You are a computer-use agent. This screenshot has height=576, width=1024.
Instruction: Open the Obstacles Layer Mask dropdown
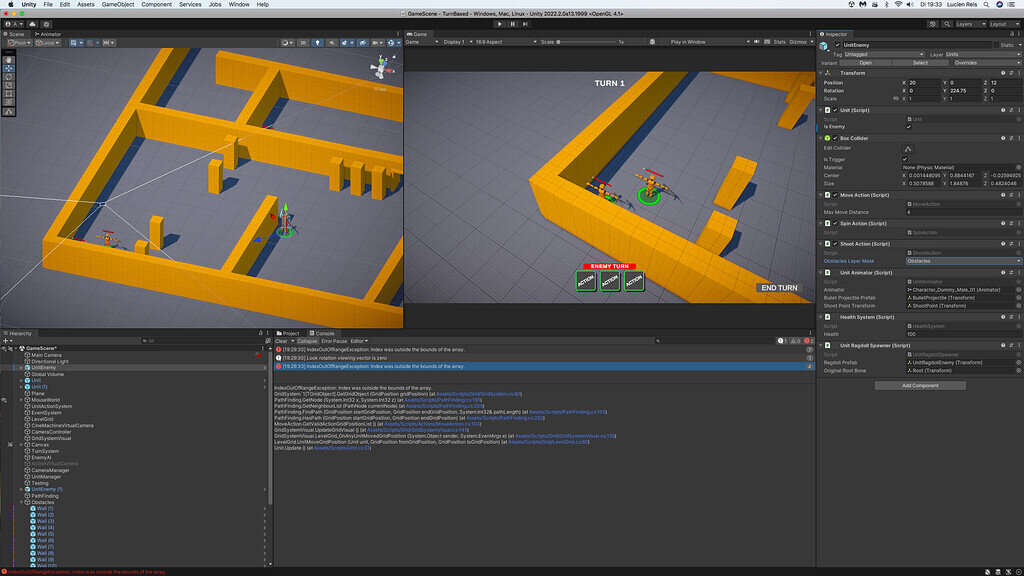pos(962,261)
